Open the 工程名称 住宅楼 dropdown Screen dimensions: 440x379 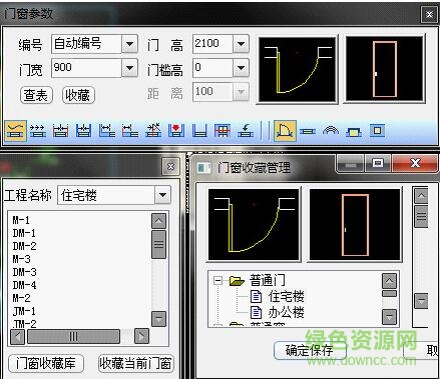(163, 195)
